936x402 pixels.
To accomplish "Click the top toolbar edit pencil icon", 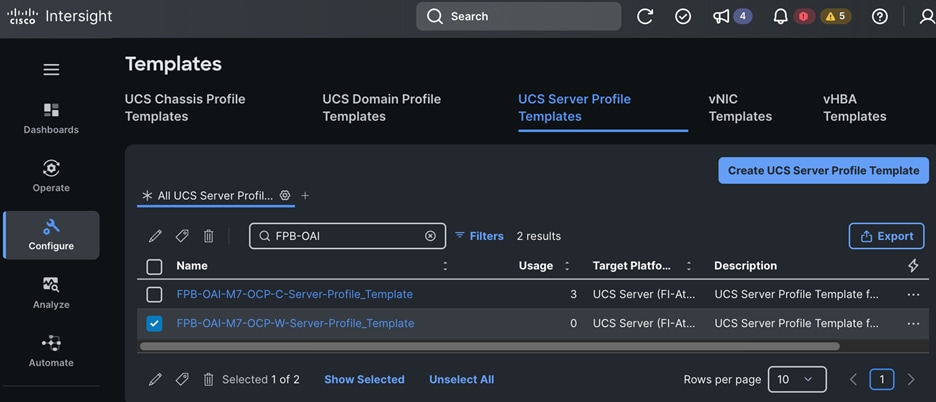I will (x=155, y=236).
